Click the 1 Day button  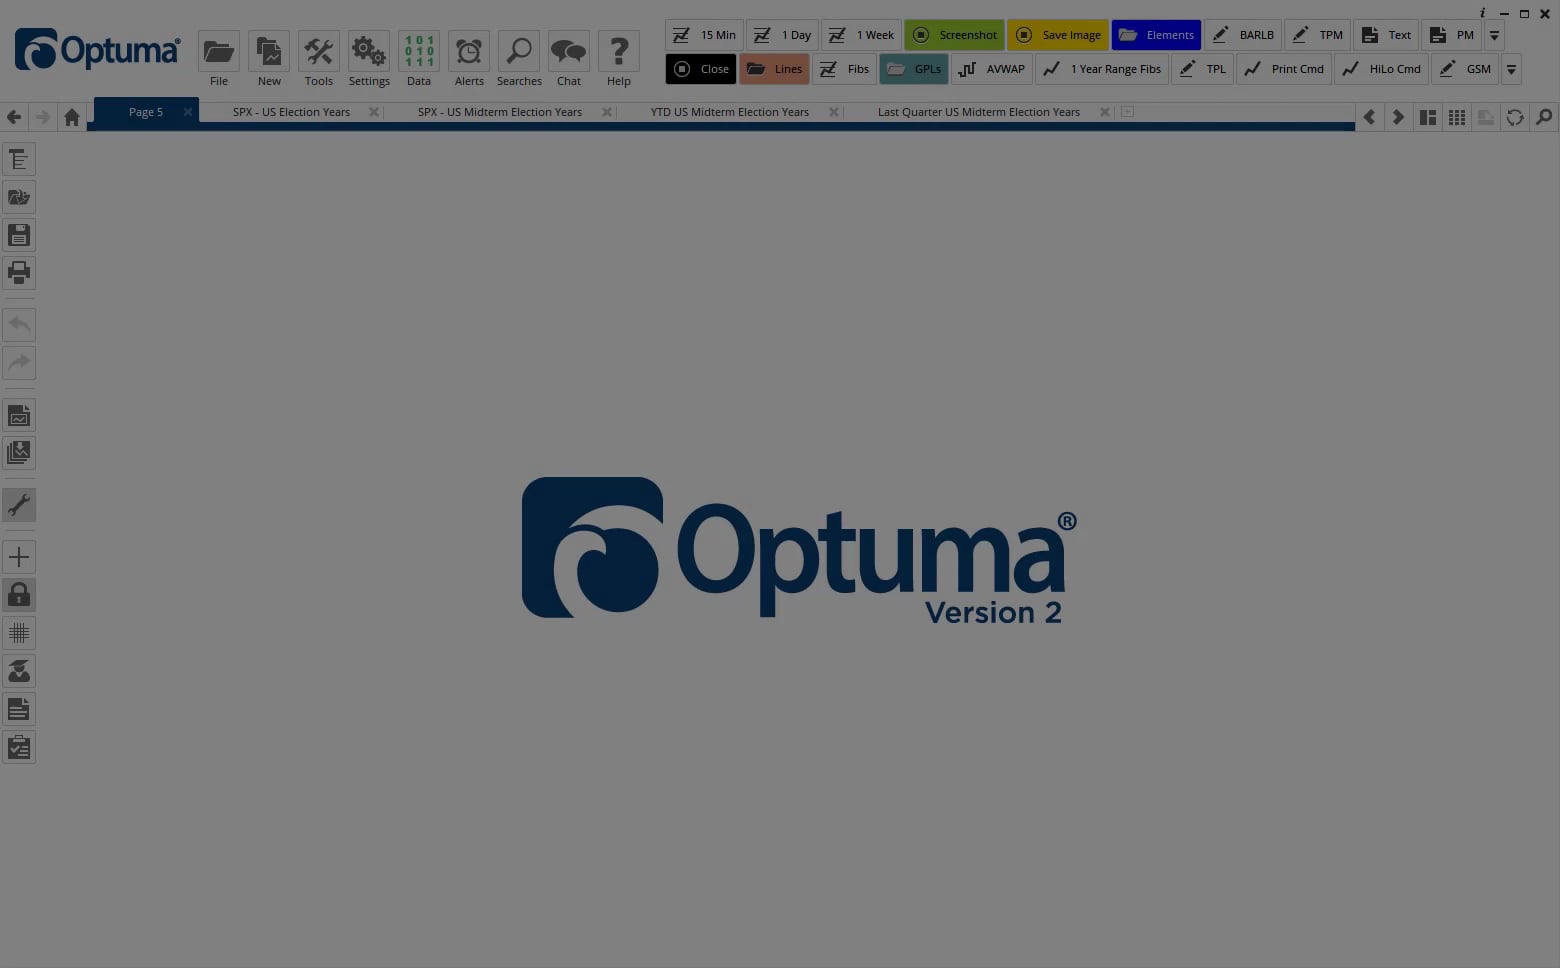point(782,35)
